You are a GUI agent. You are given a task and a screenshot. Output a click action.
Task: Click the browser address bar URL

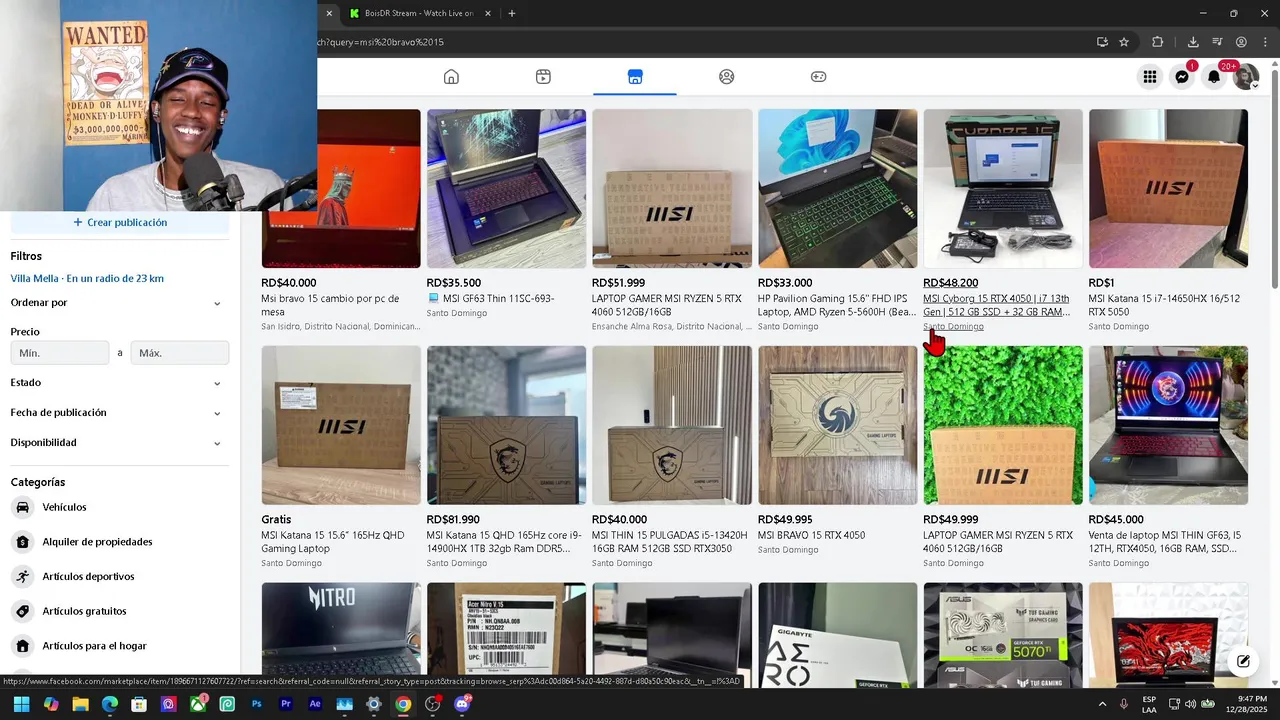click(x=381, y=42)
